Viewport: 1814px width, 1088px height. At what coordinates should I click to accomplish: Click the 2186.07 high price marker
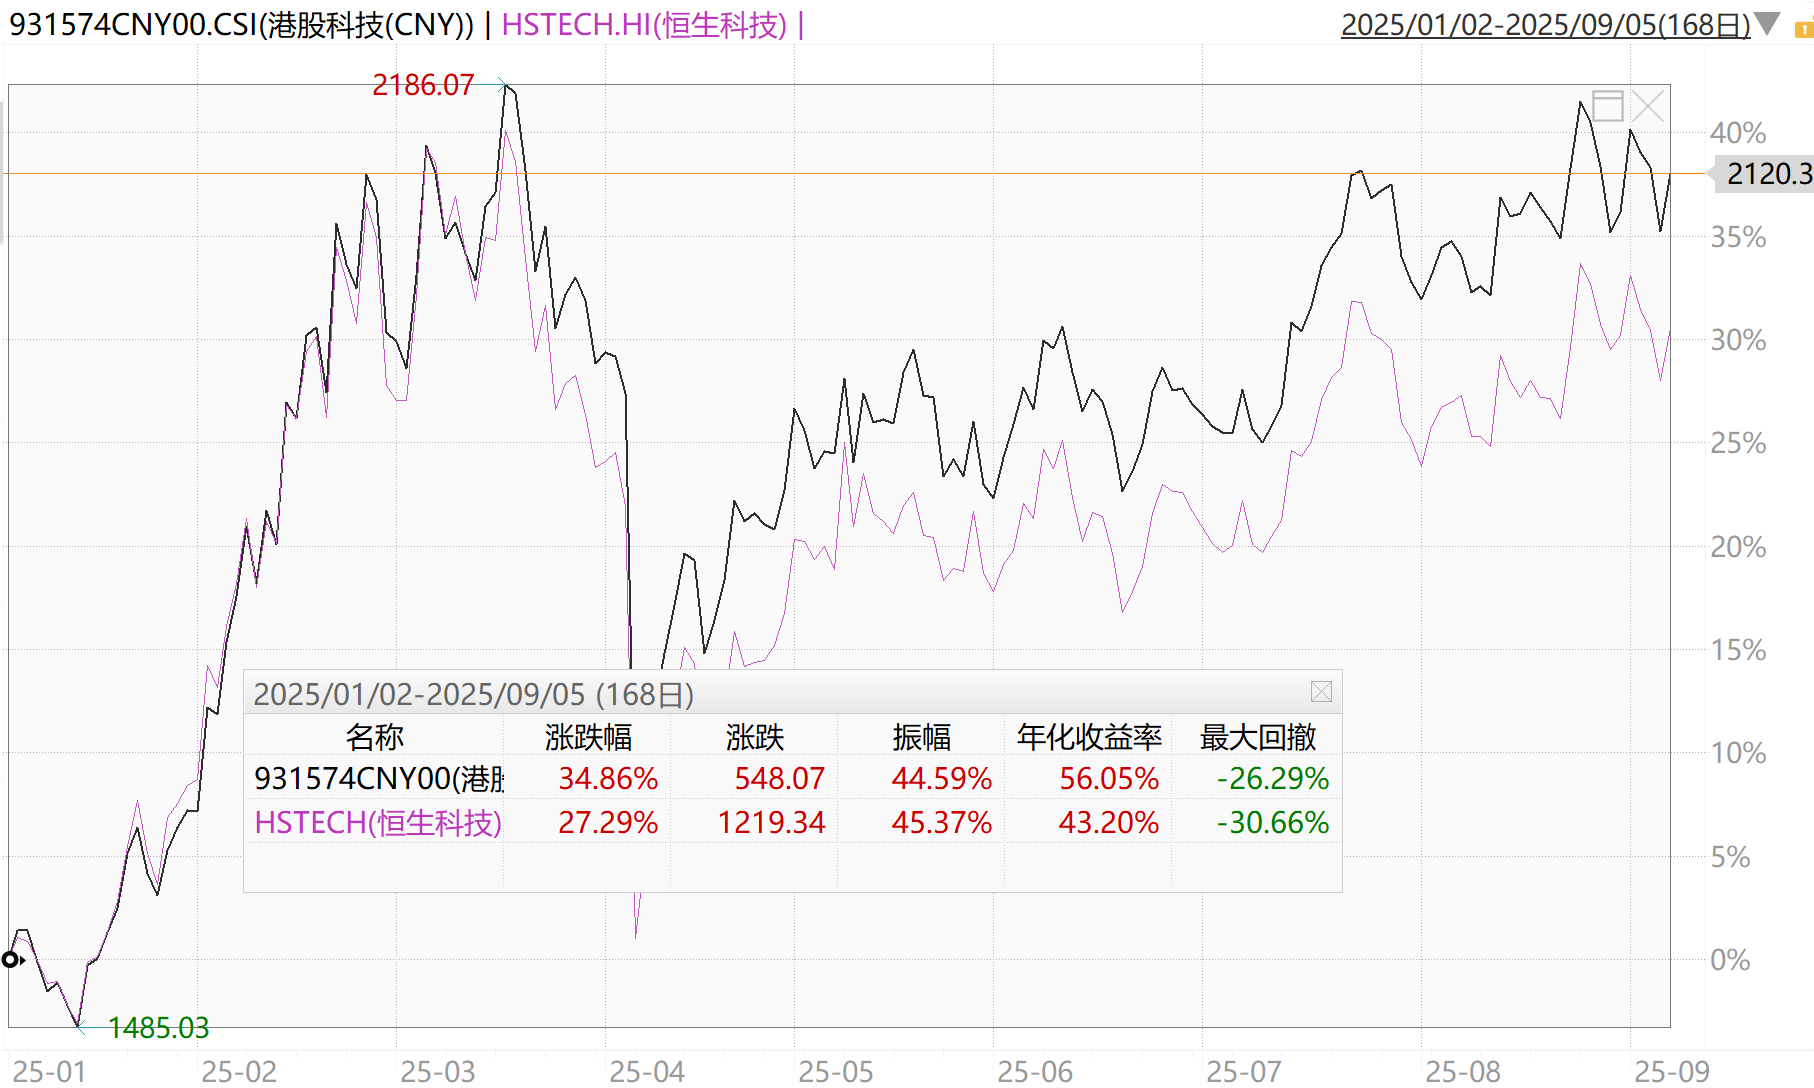coord(423,86)
